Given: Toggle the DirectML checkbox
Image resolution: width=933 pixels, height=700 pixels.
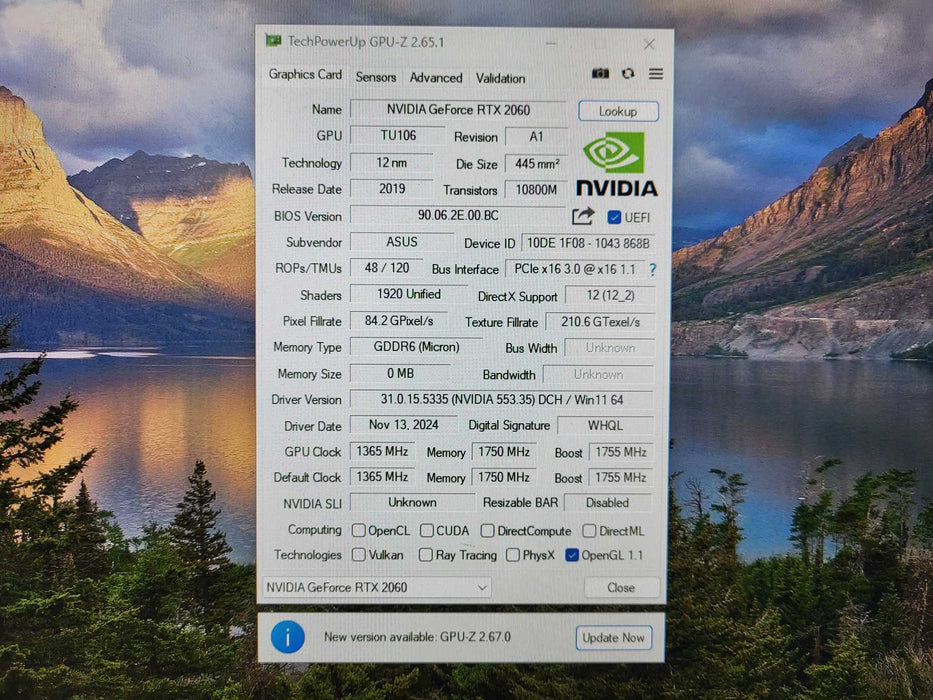Looking at the screenshot, I should pos(589,530).
